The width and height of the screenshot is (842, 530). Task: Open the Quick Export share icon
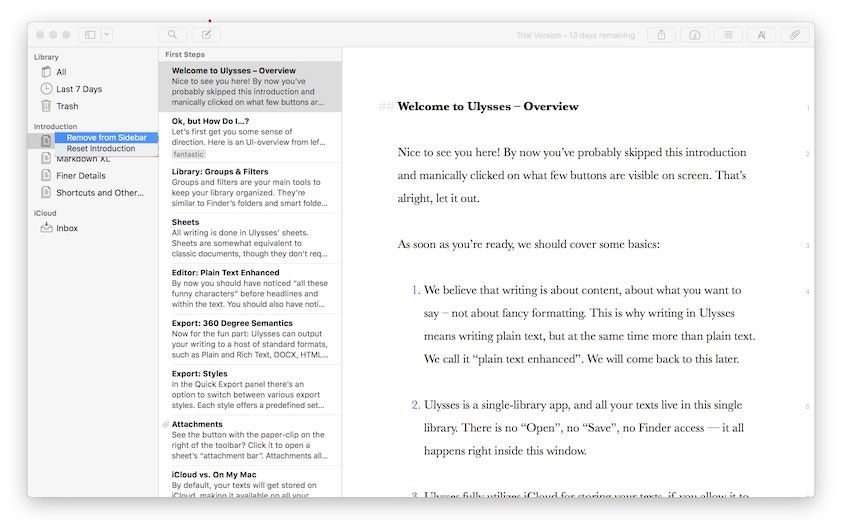point(661,35)
